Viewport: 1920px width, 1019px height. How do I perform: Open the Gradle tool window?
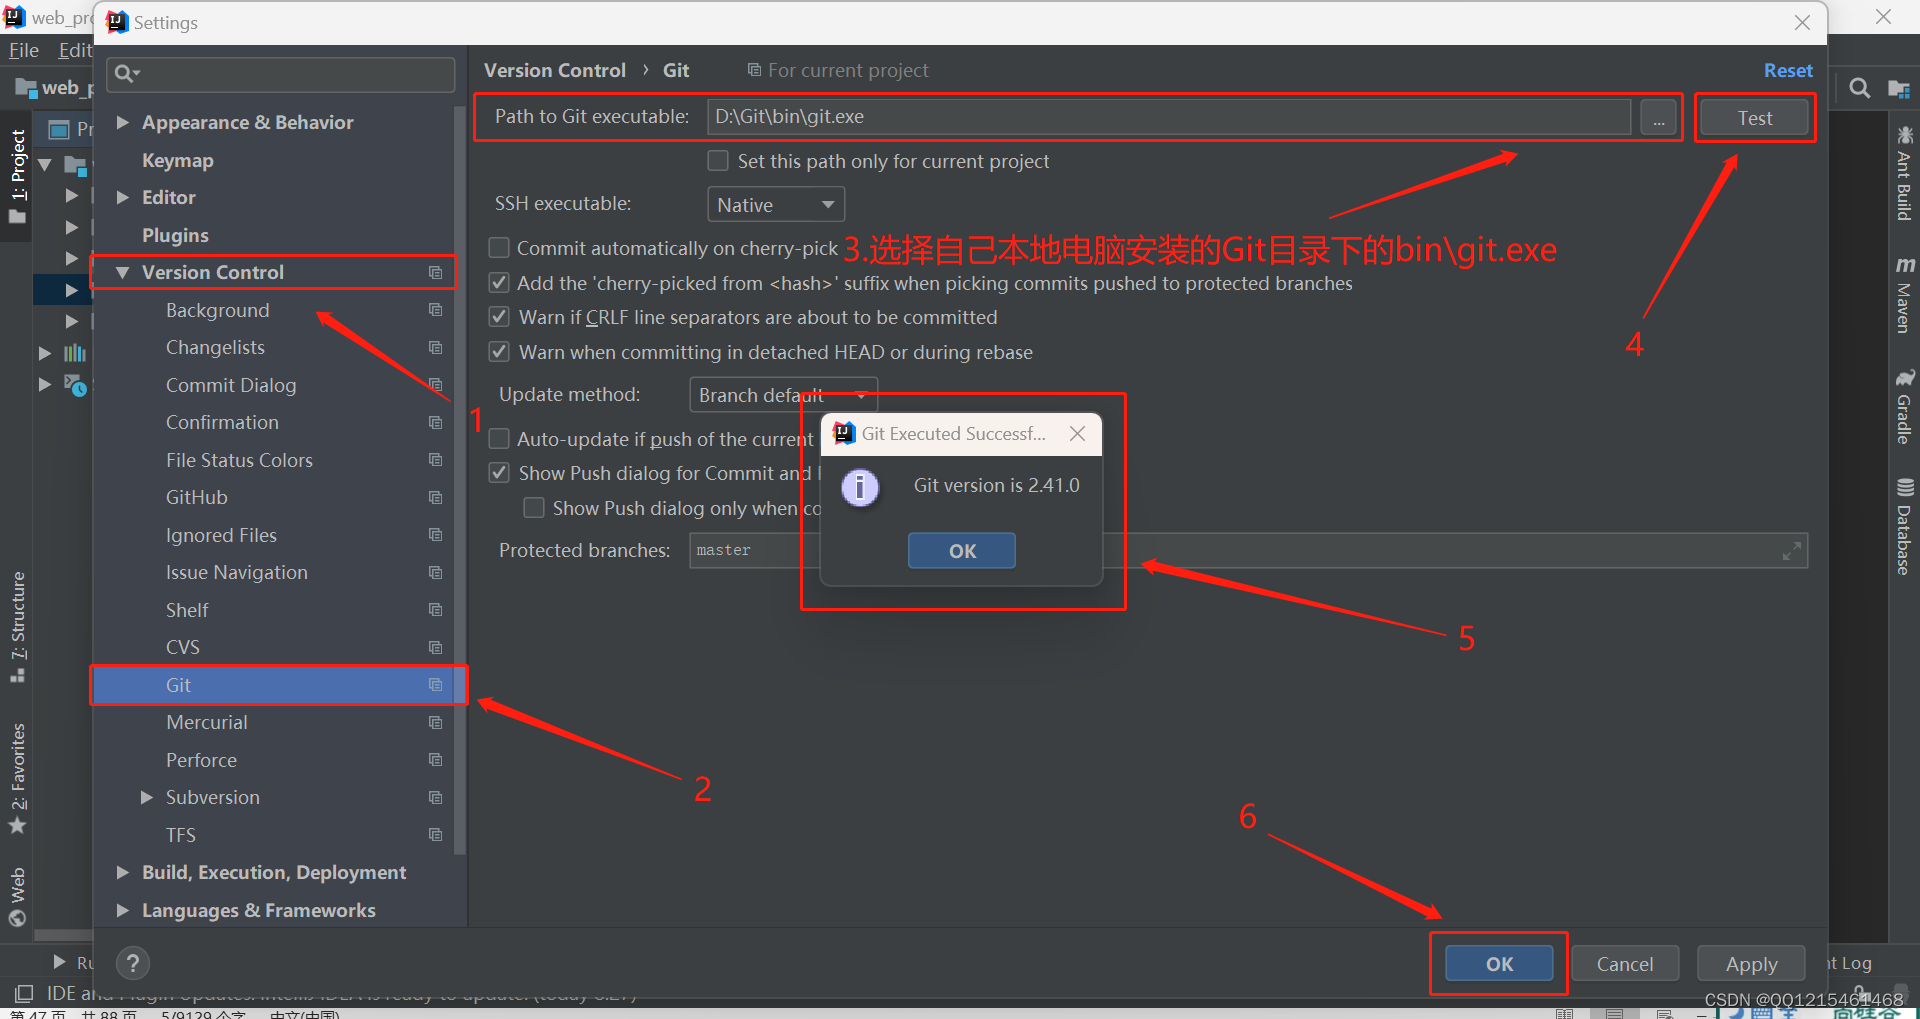click(1904, 407)
